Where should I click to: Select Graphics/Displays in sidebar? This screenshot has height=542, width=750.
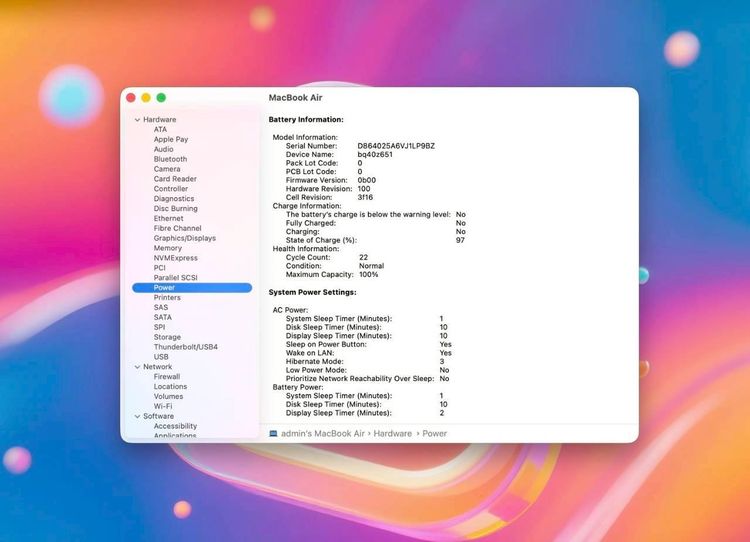[185, 238]
